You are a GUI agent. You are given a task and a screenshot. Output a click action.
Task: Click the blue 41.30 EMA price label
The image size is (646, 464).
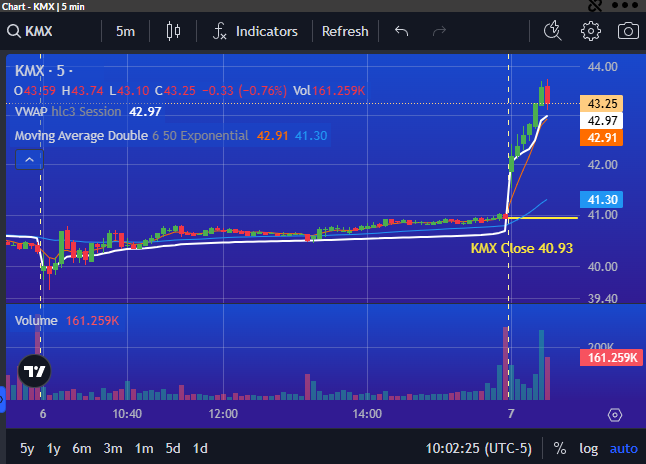(602, 199)
